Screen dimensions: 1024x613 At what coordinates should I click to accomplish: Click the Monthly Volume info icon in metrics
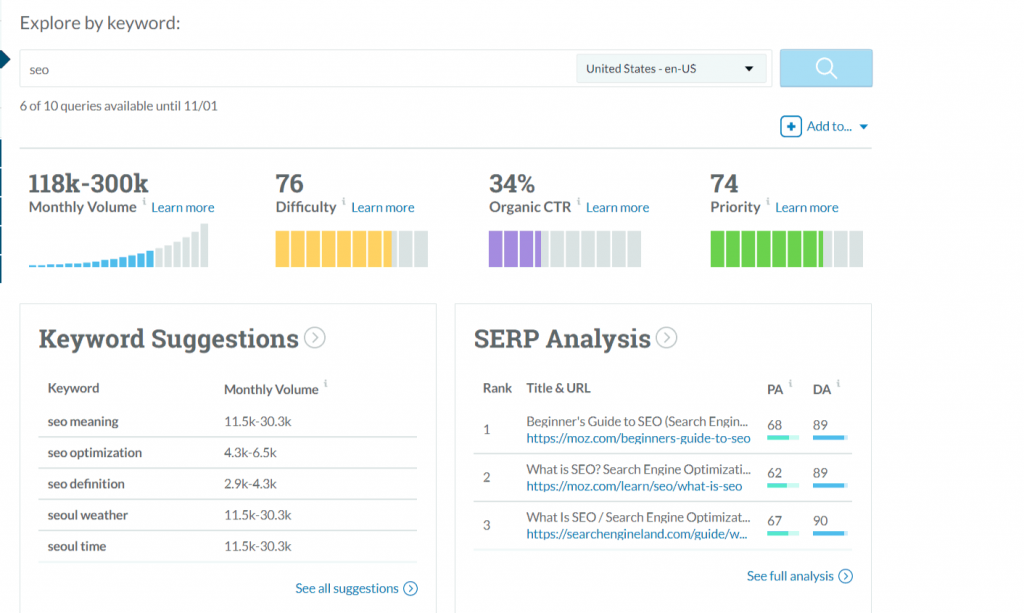[x=144, y=201]
